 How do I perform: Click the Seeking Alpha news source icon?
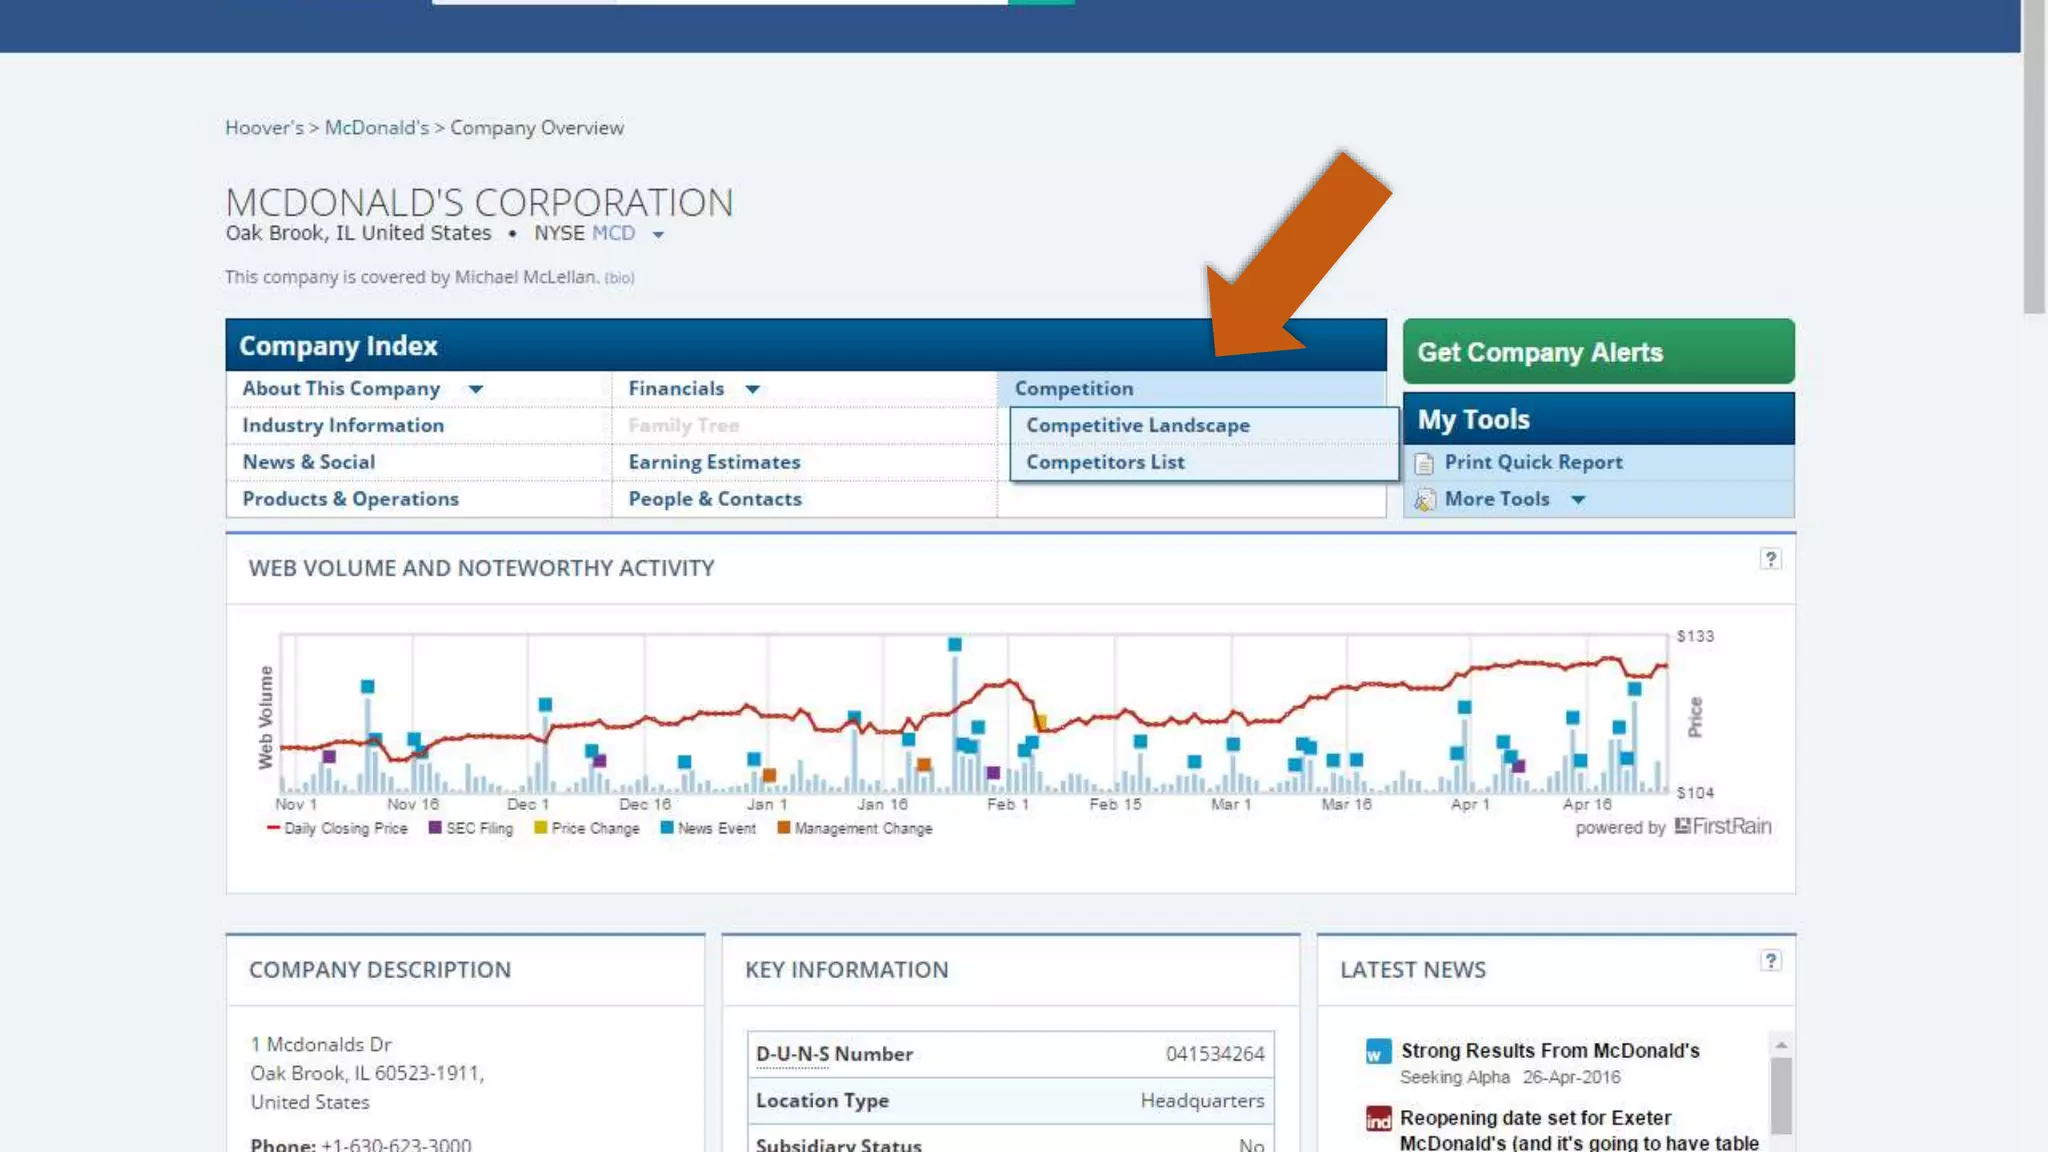(x=1377, y=1052)
